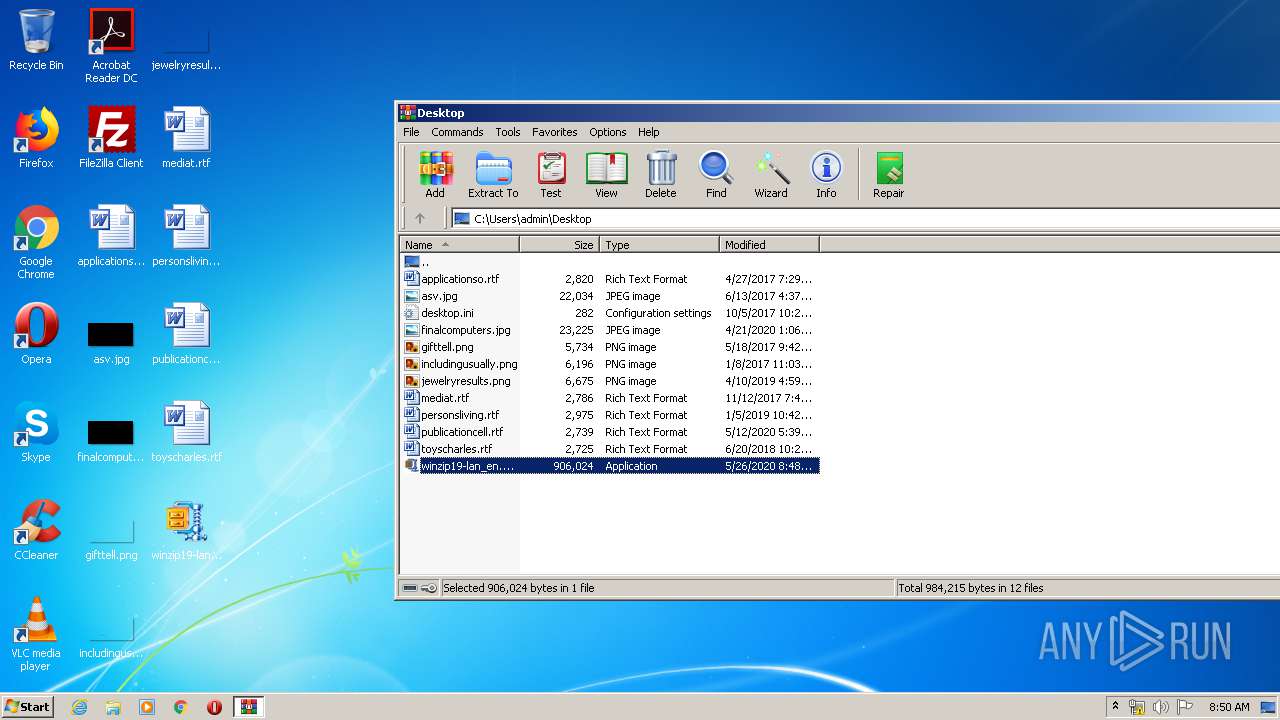Select CCleaner desktop shortcut

tap(36, 530)
